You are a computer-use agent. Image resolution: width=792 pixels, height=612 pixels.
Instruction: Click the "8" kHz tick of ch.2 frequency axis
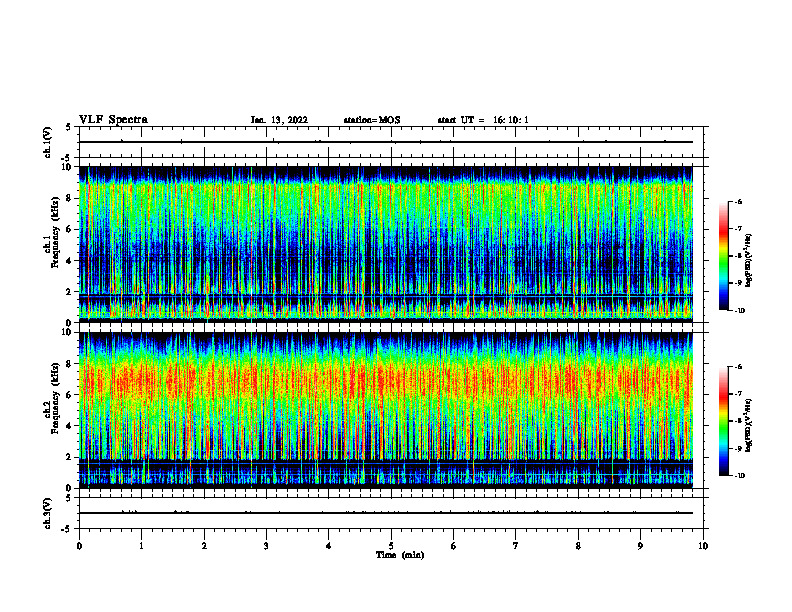point(70,364)
